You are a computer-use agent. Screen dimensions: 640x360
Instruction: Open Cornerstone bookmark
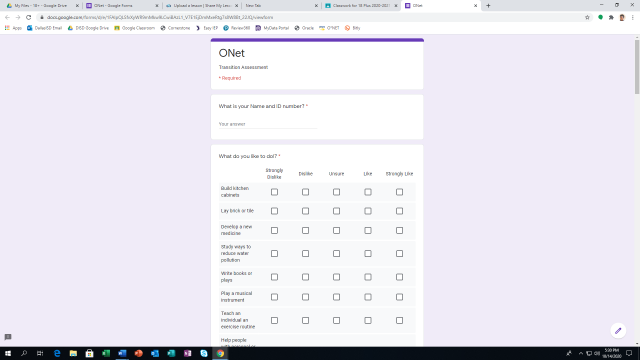tap(176, 28)
